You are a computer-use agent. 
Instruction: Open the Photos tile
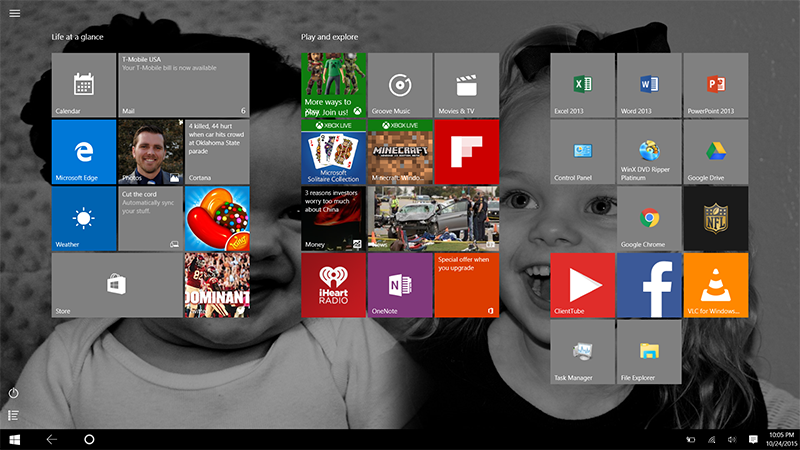[x=151, y=152]
